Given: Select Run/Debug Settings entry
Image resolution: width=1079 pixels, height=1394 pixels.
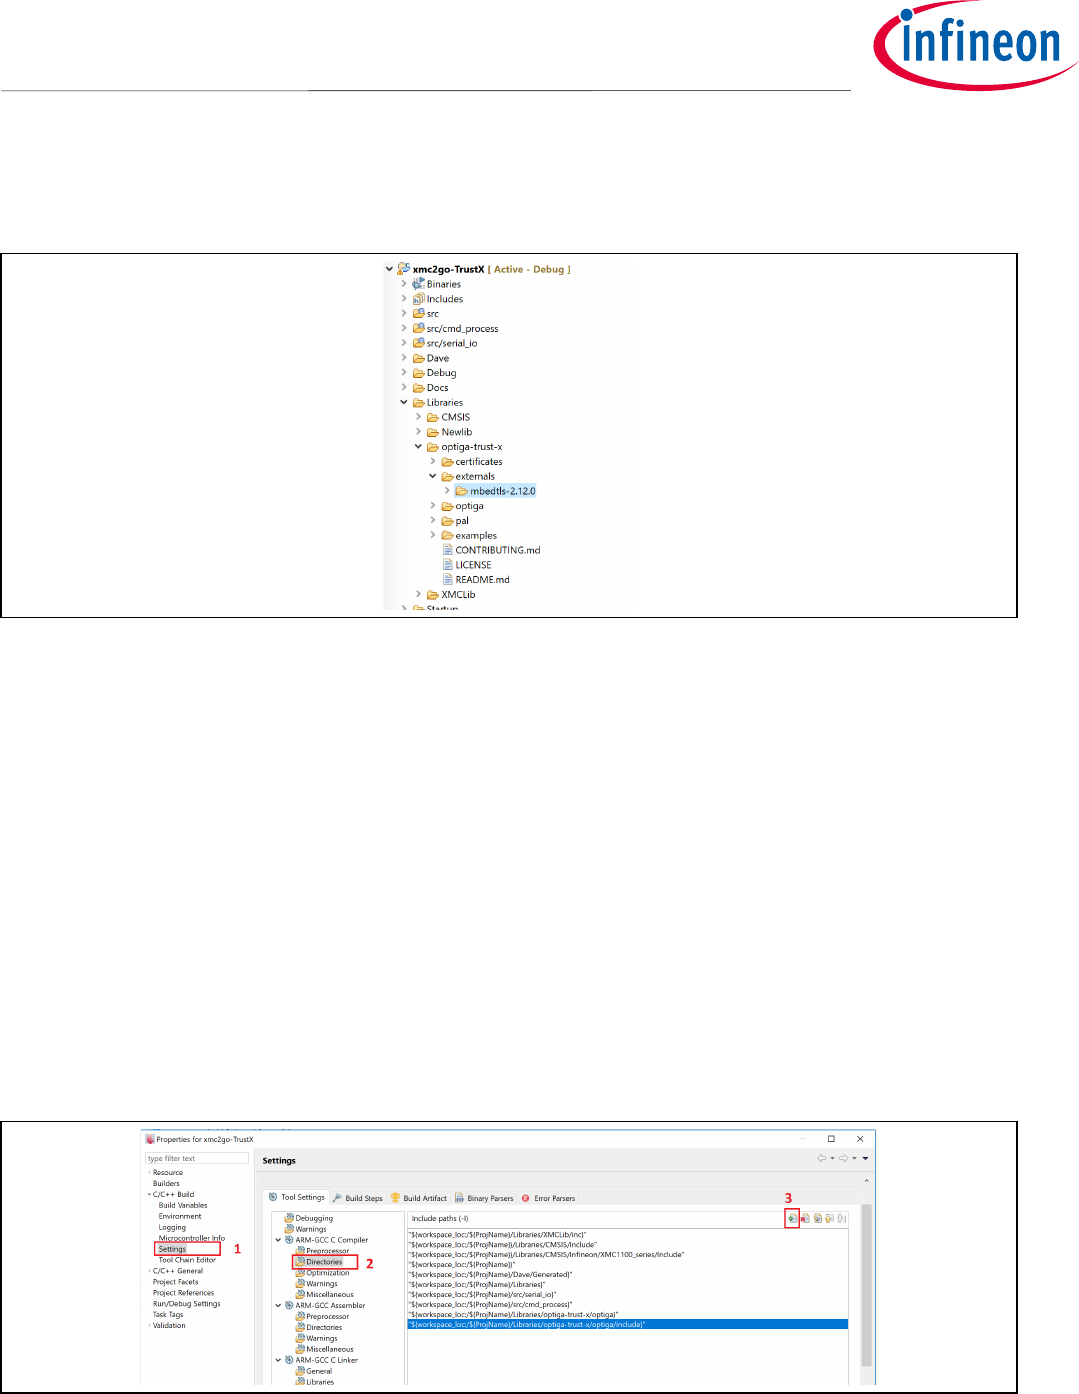Looking at the screenshot, I should 186,1304.
